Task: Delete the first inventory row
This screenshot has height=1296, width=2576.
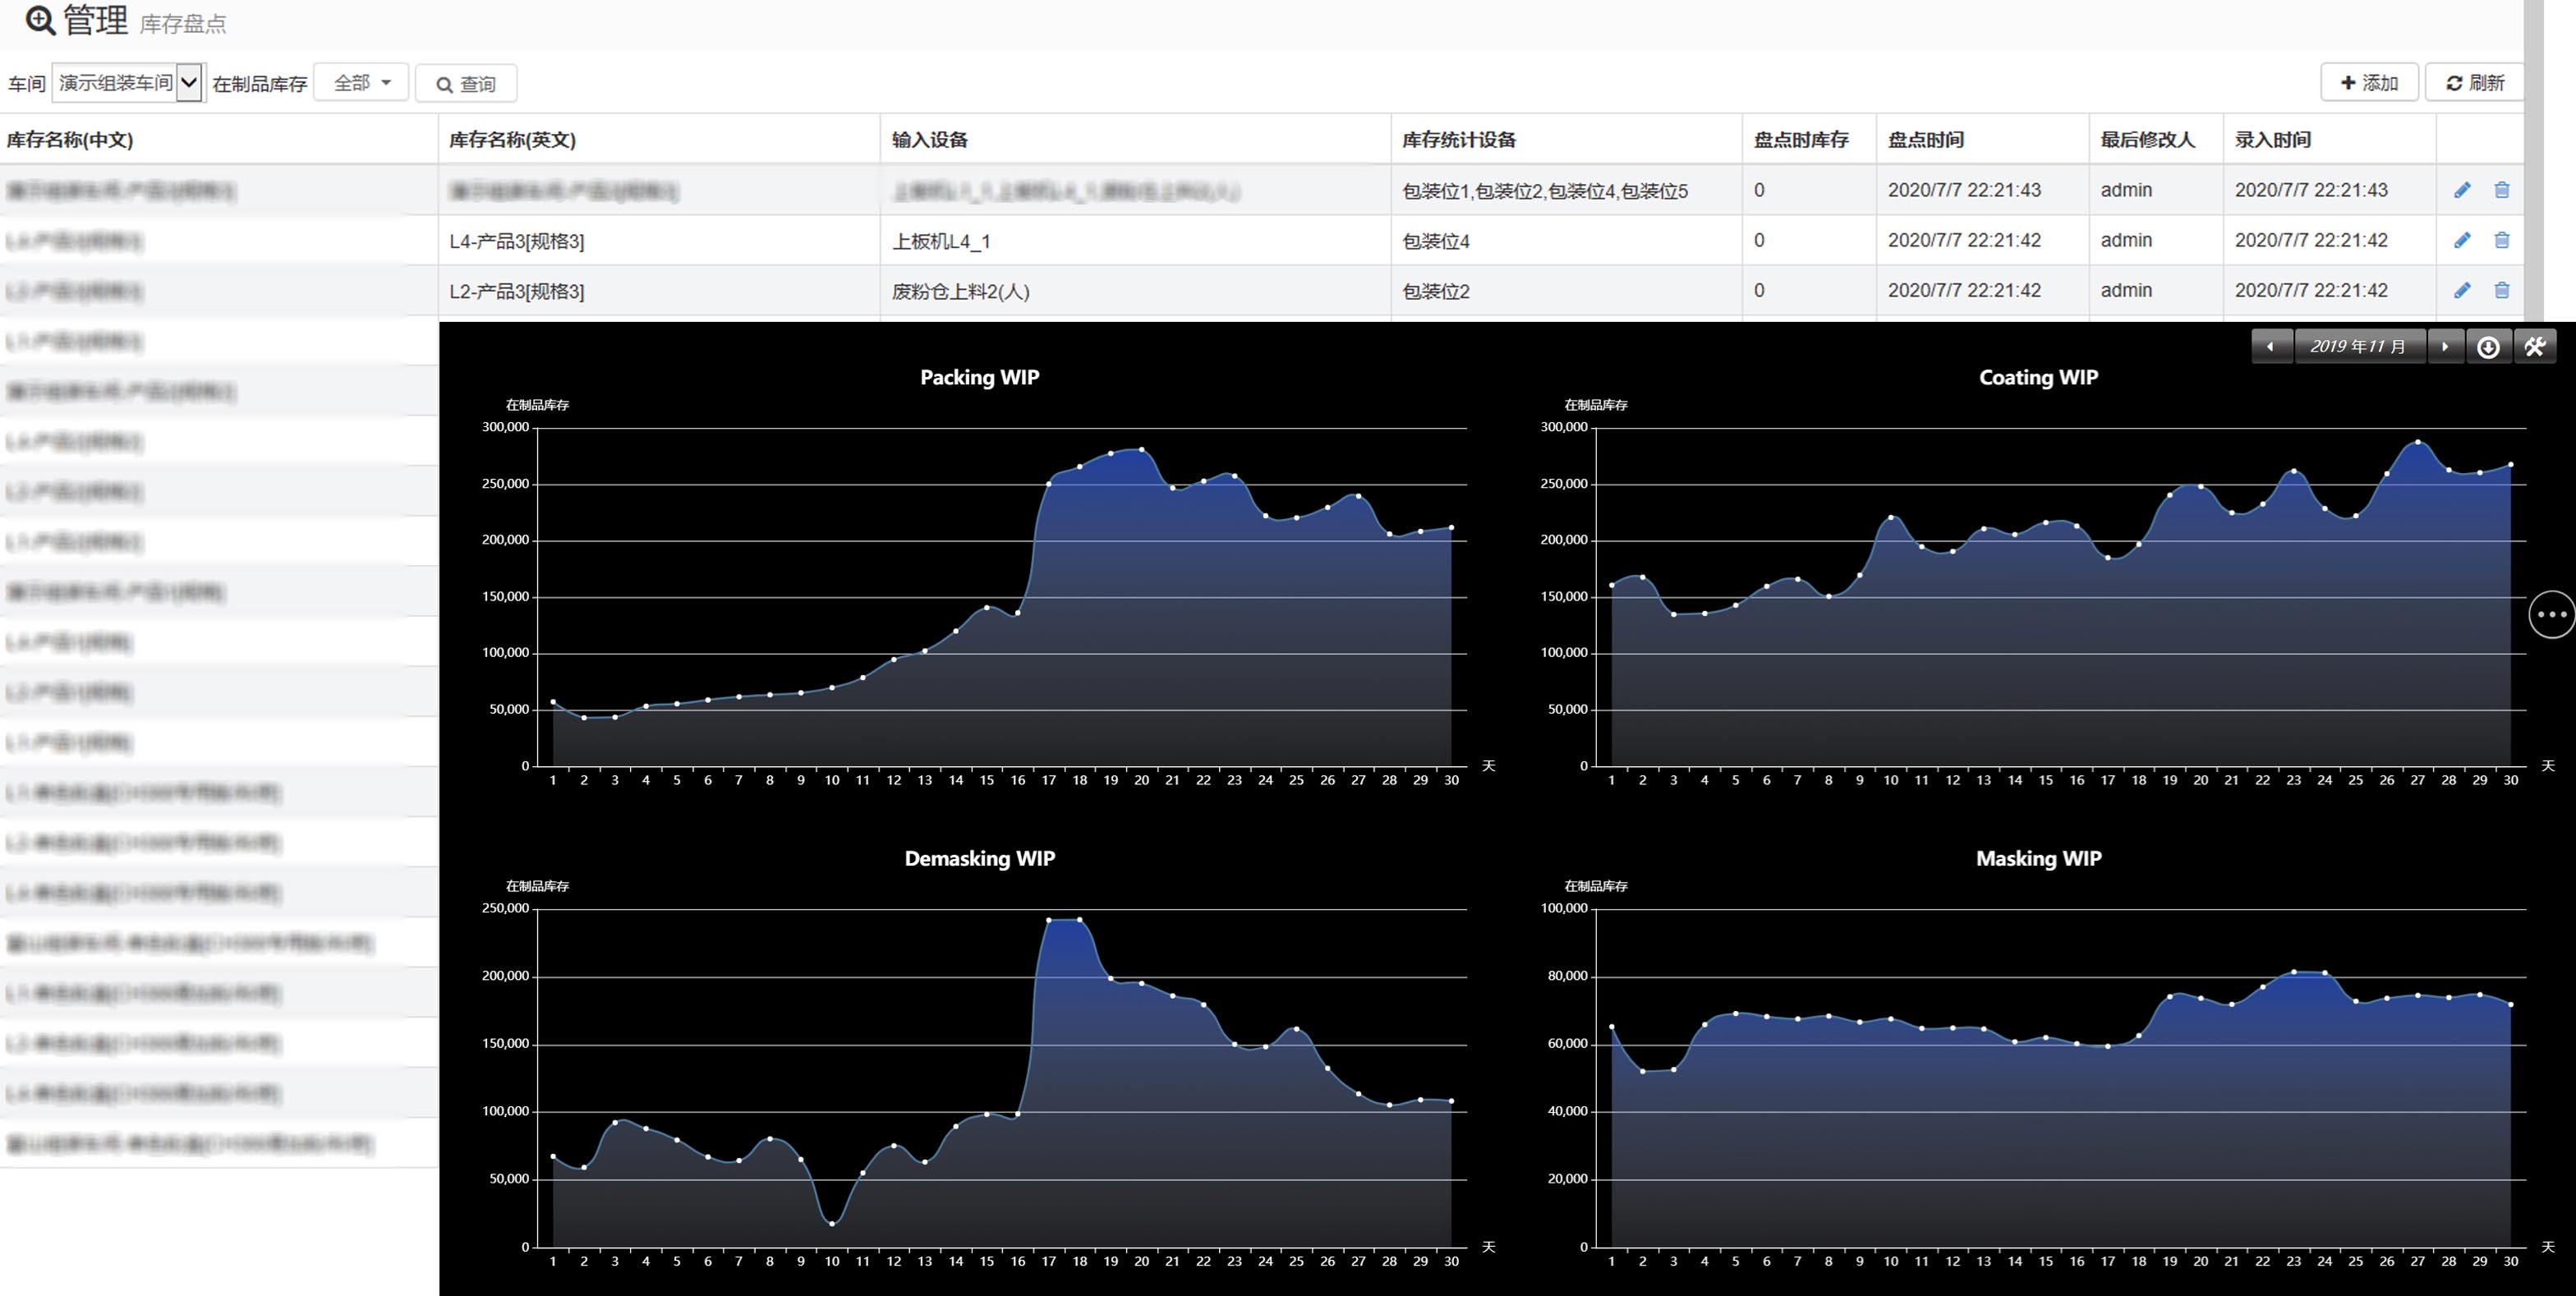Action: pos(2502,190)
